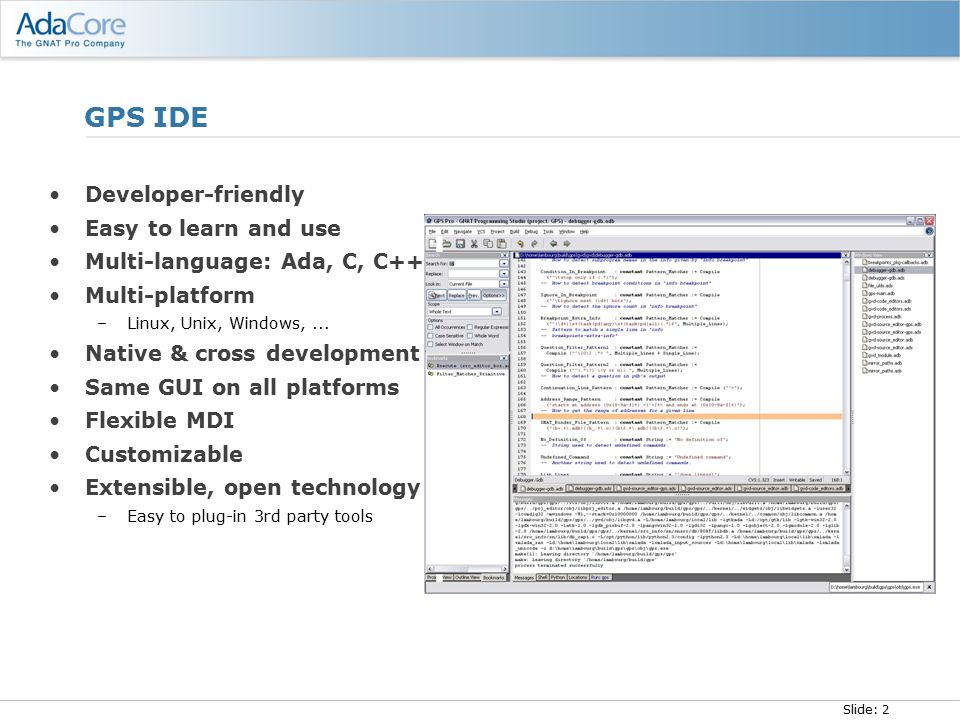
Task: Click the Save floppy disk icon
Action: coord(460,244)
